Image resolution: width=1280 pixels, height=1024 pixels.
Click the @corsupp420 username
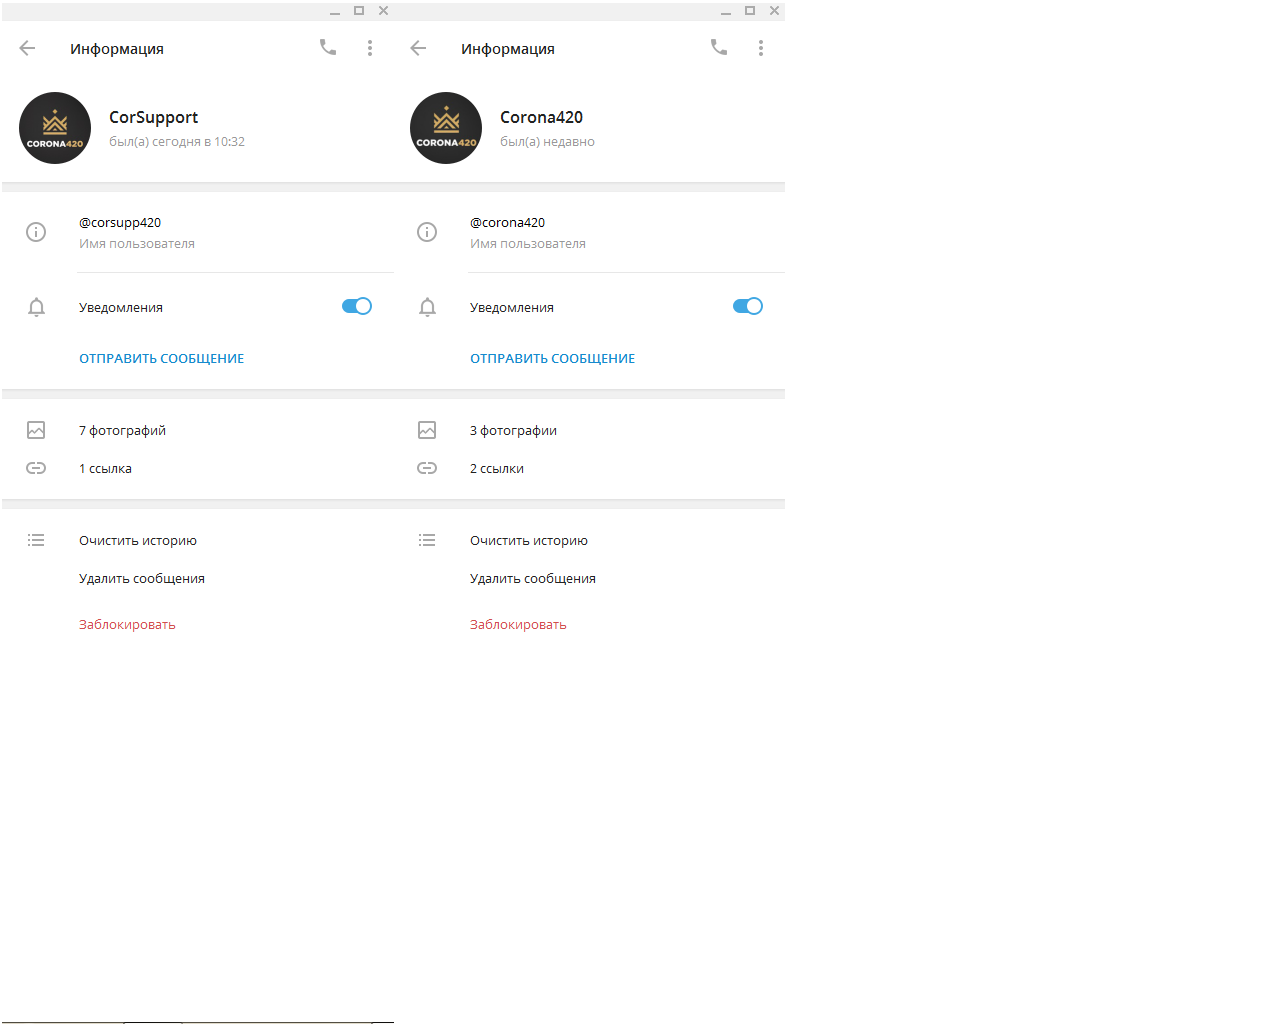click(120, 222)
